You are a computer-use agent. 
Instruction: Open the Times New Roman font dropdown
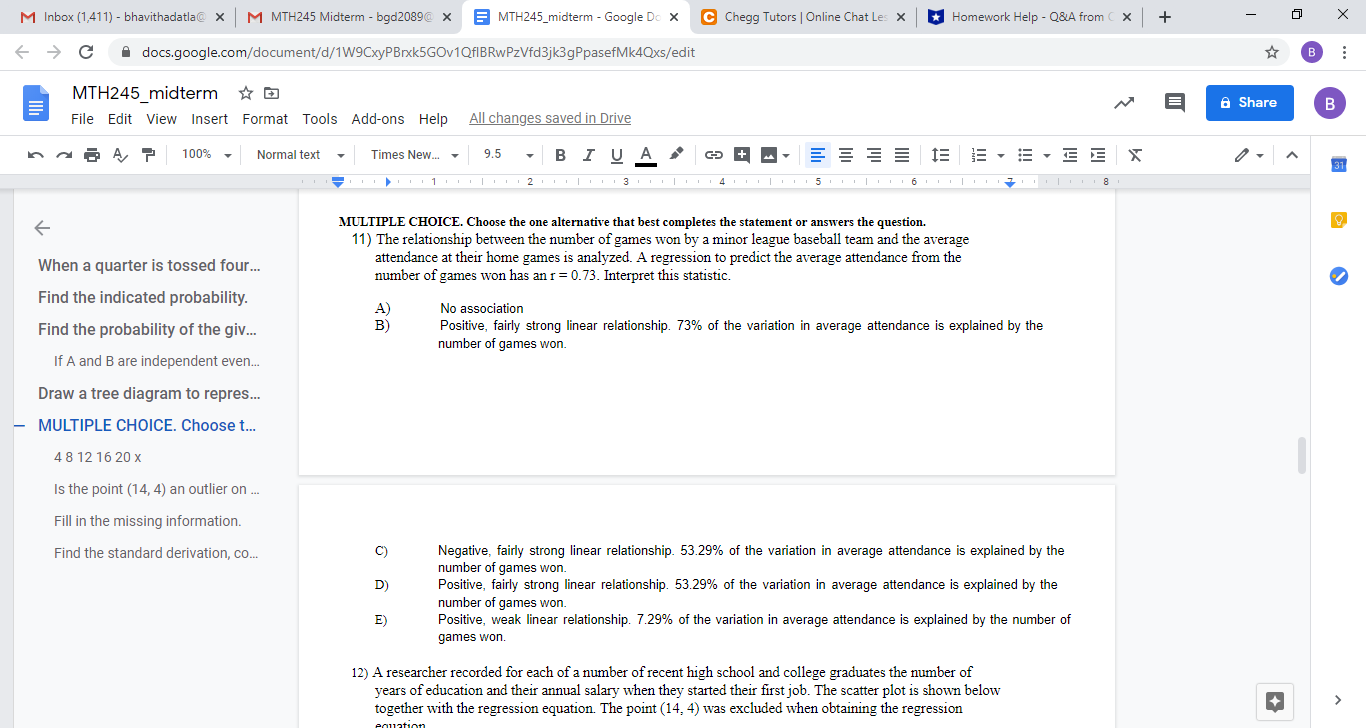[413, 155]
